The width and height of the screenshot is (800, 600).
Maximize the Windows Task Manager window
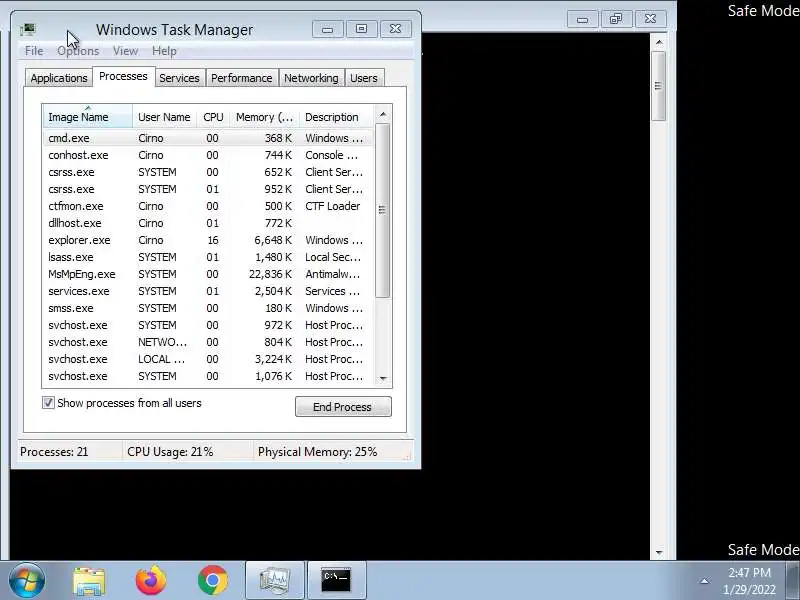pos(361,29)
